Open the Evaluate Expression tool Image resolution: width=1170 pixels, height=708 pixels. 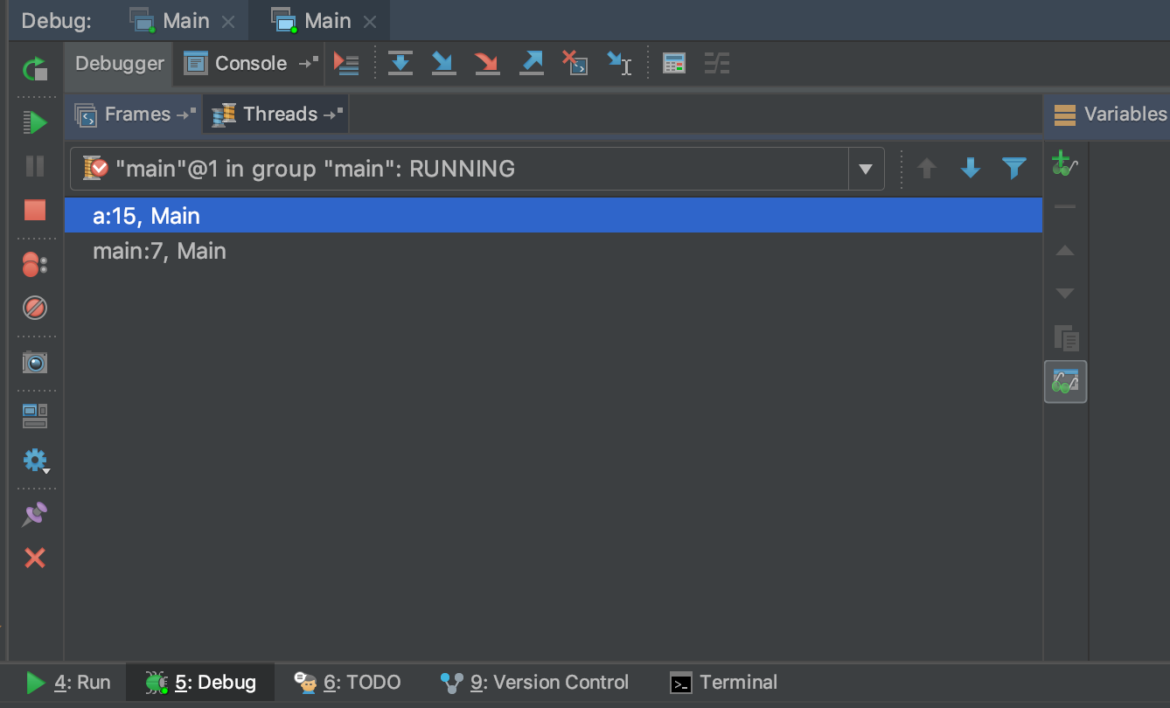coord(674,63)
